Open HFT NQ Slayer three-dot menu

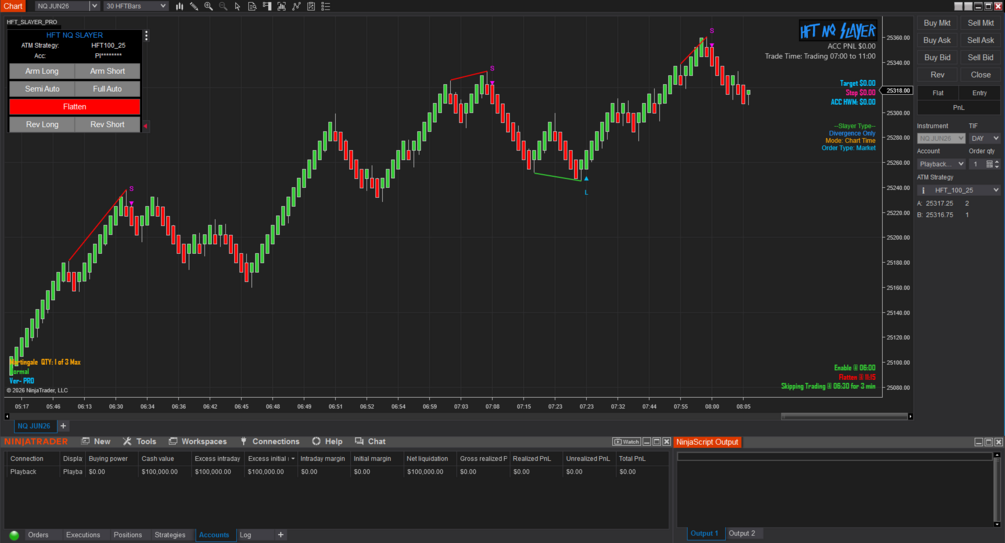[146, 36]
